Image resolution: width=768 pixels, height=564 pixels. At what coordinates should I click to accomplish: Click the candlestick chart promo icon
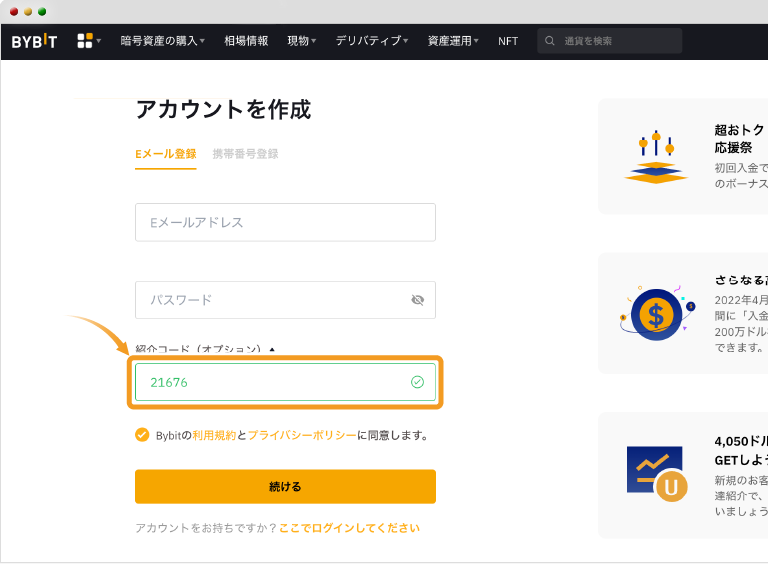tap(656, 157)
